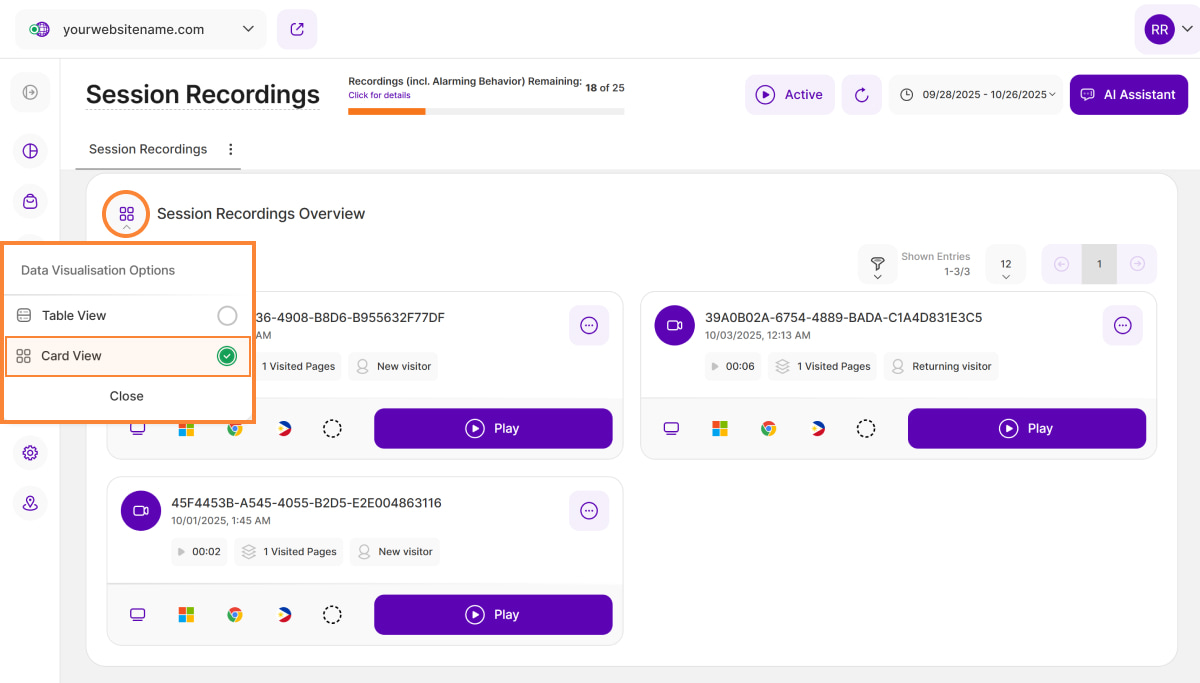Expand the sidebar with arrow icon
The width and height of the screenshot is (1200, 683).
tap(30, 92)
